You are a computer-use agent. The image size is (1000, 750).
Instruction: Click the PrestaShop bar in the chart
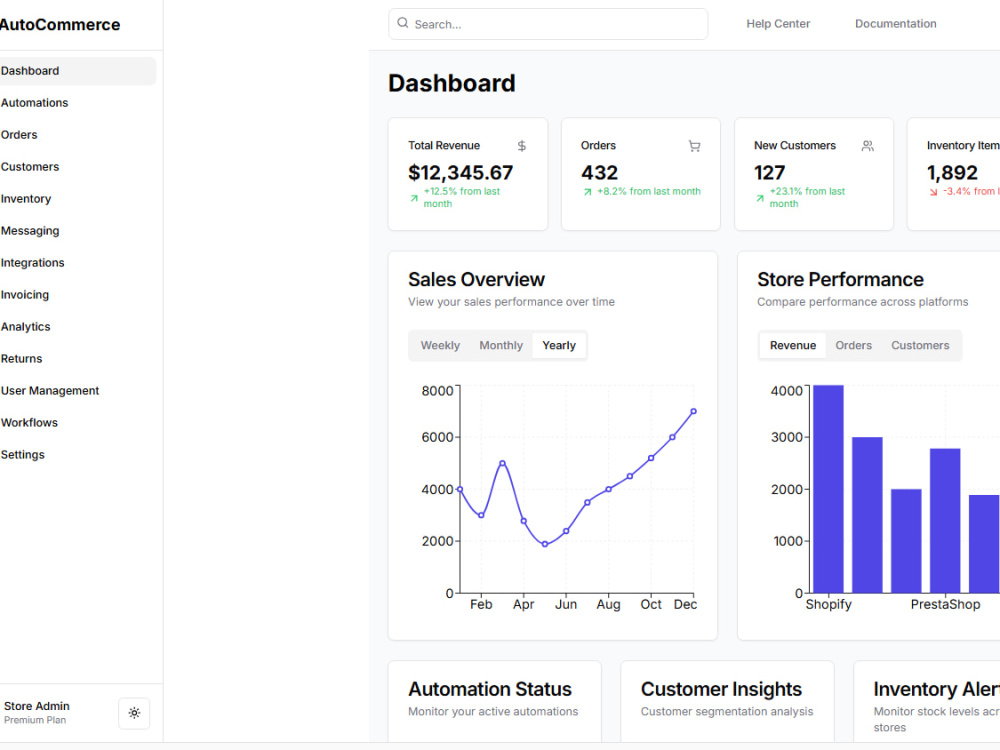click(x=945, y=520)
